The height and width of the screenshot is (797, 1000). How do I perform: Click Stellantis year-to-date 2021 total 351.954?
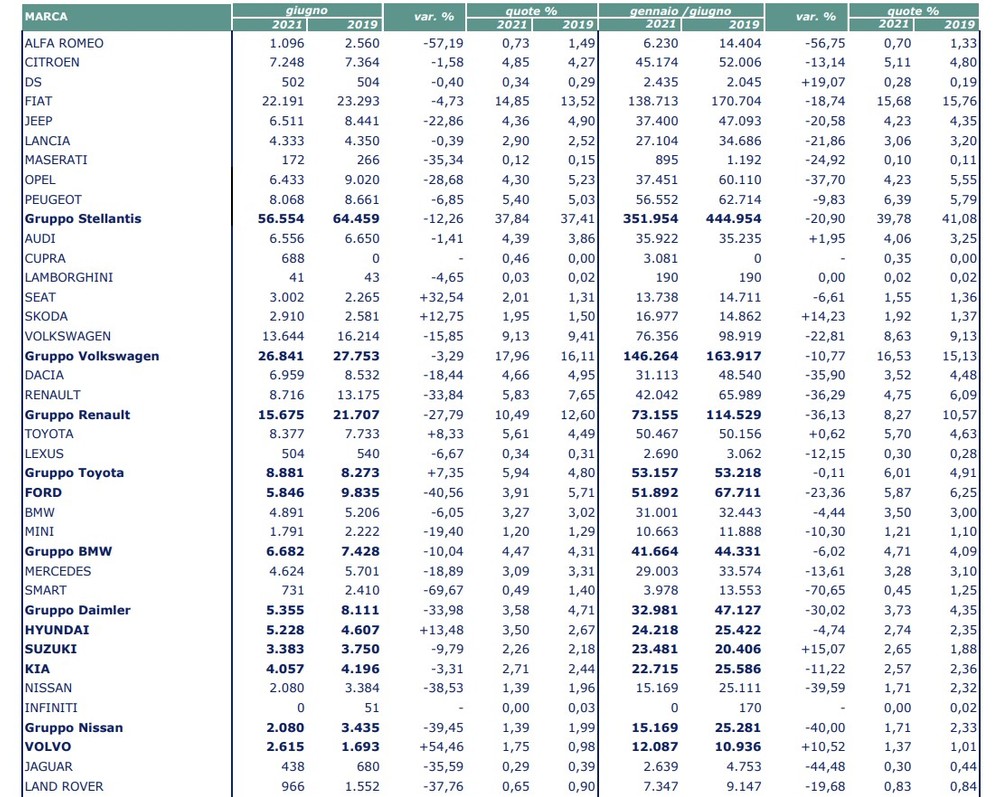tap(651, 219)
